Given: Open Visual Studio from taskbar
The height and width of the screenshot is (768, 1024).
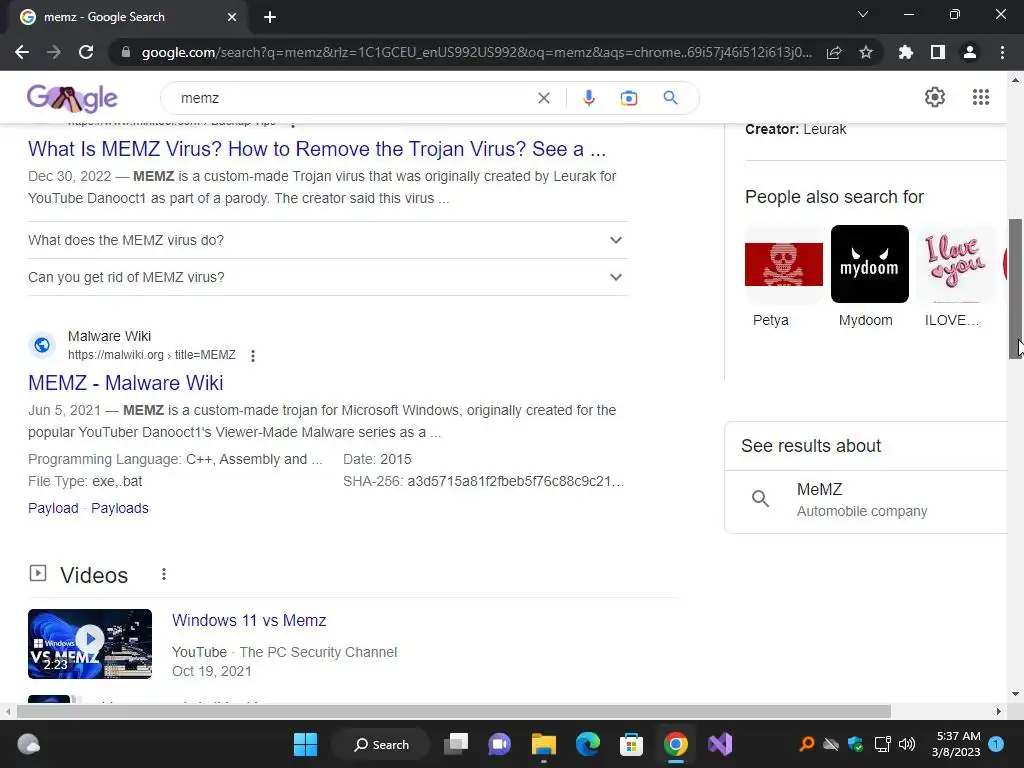Looking at the screenshot, I should (720, 744).
